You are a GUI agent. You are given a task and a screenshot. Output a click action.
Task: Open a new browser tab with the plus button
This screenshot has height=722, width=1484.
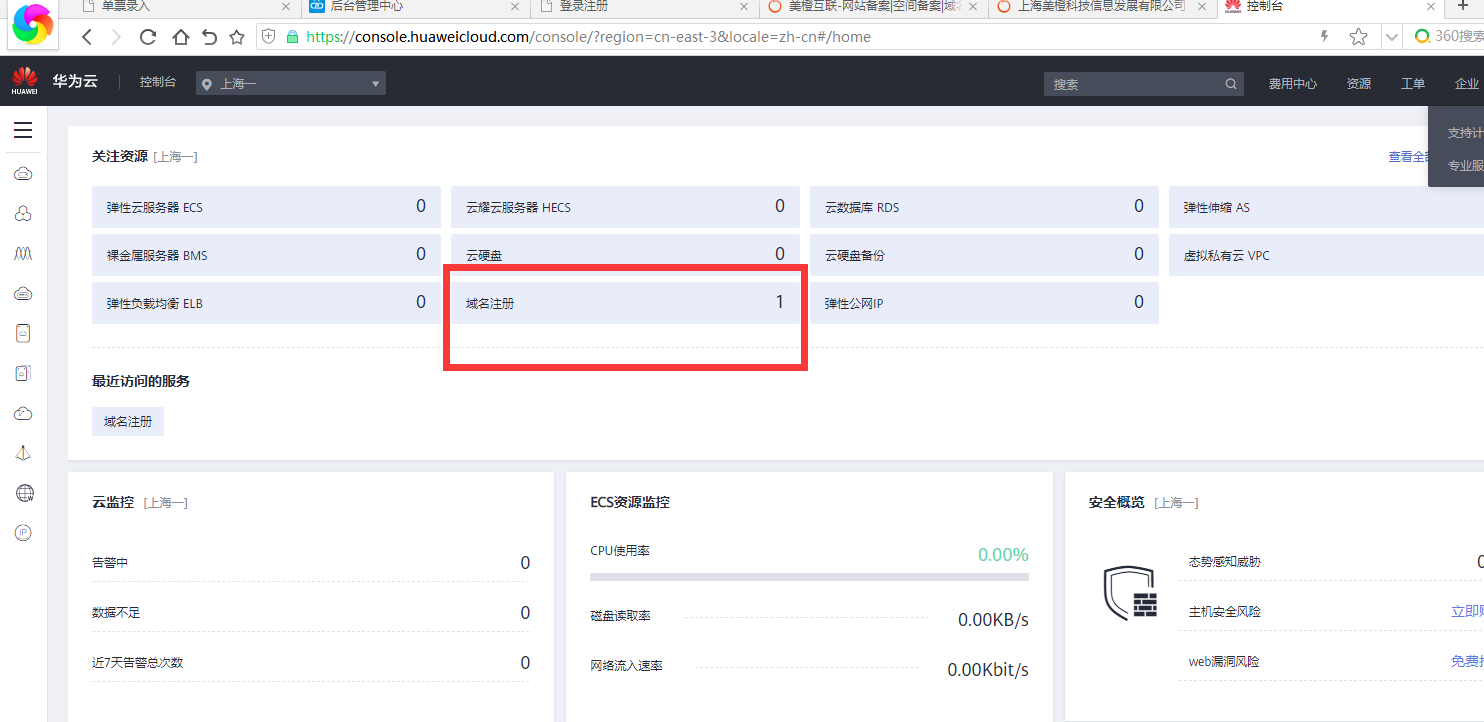[x=1464, y=6]
